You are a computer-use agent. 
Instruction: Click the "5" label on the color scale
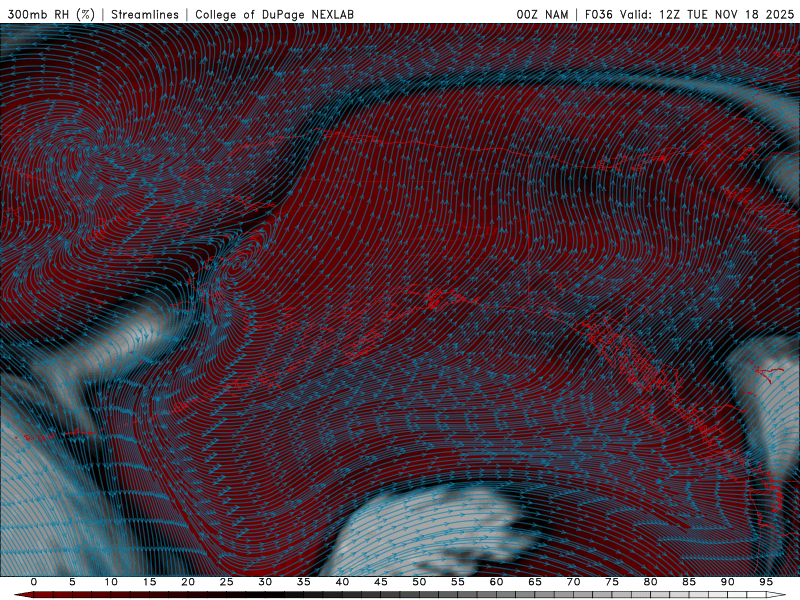tap(72, 582)
